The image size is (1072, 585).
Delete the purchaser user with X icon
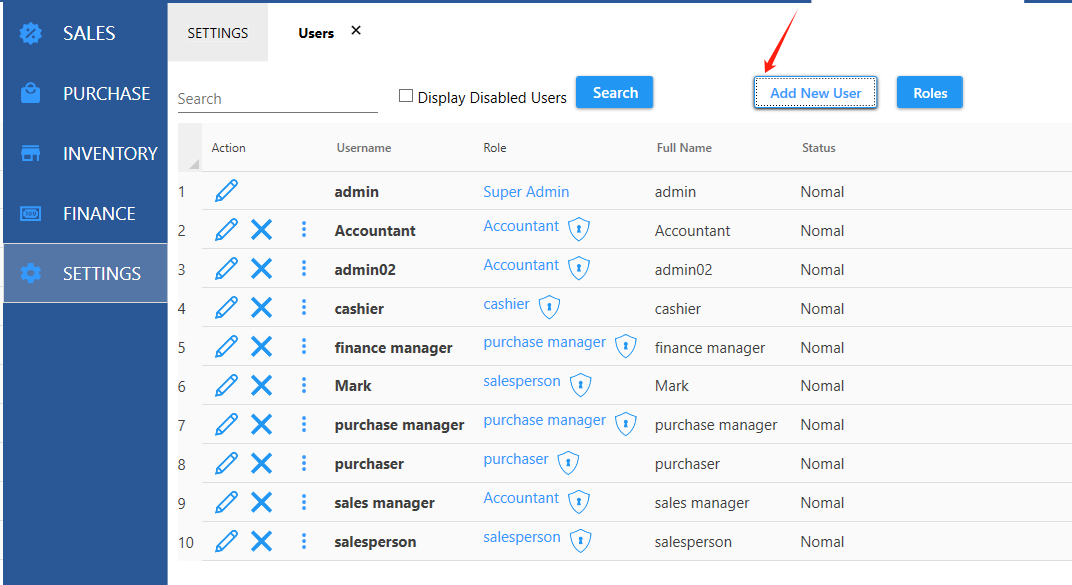(x=261, y=463)
